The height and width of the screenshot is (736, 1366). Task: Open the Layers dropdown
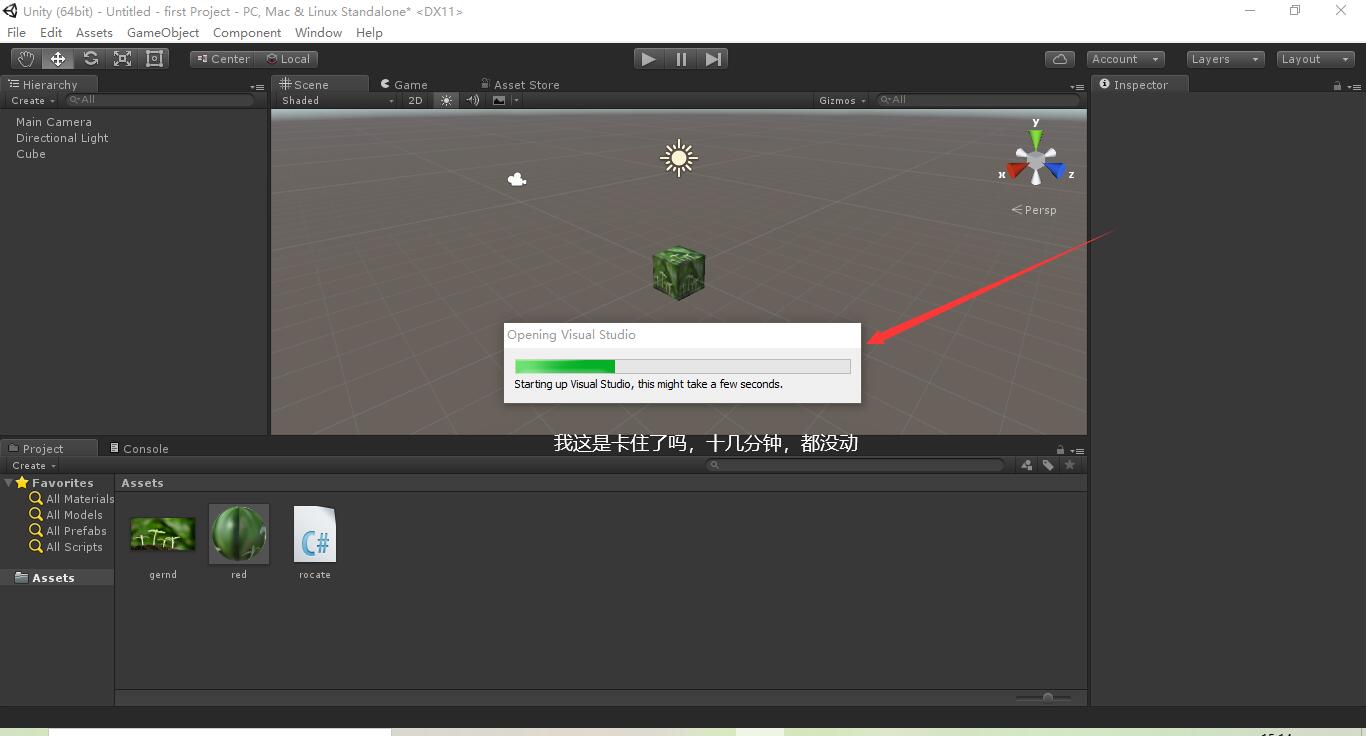point(1224,58)
